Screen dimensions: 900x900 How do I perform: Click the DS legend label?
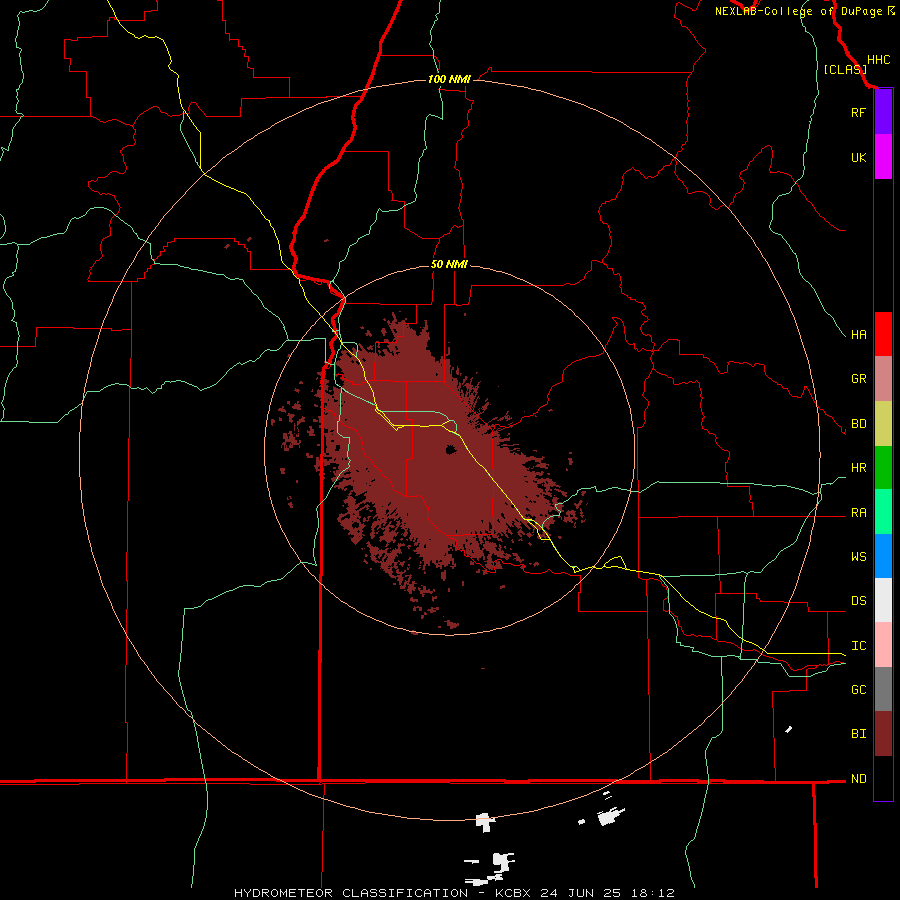[858, 600]
